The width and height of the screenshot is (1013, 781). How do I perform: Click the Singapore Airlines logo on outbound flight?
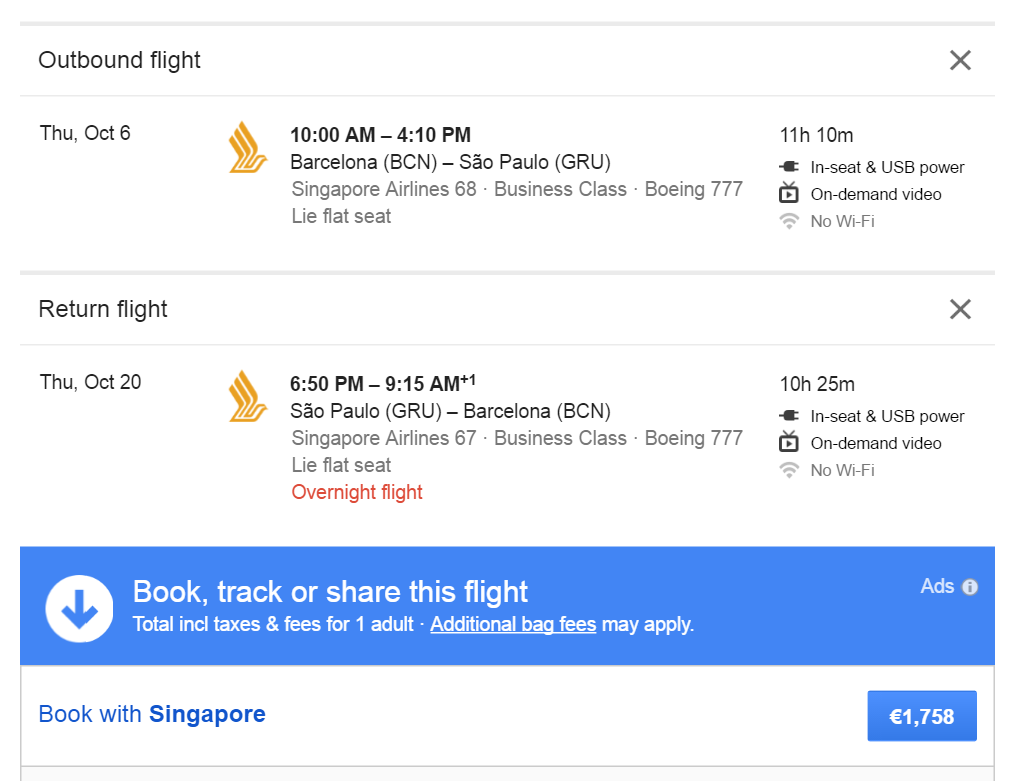(x=247, y=147)
